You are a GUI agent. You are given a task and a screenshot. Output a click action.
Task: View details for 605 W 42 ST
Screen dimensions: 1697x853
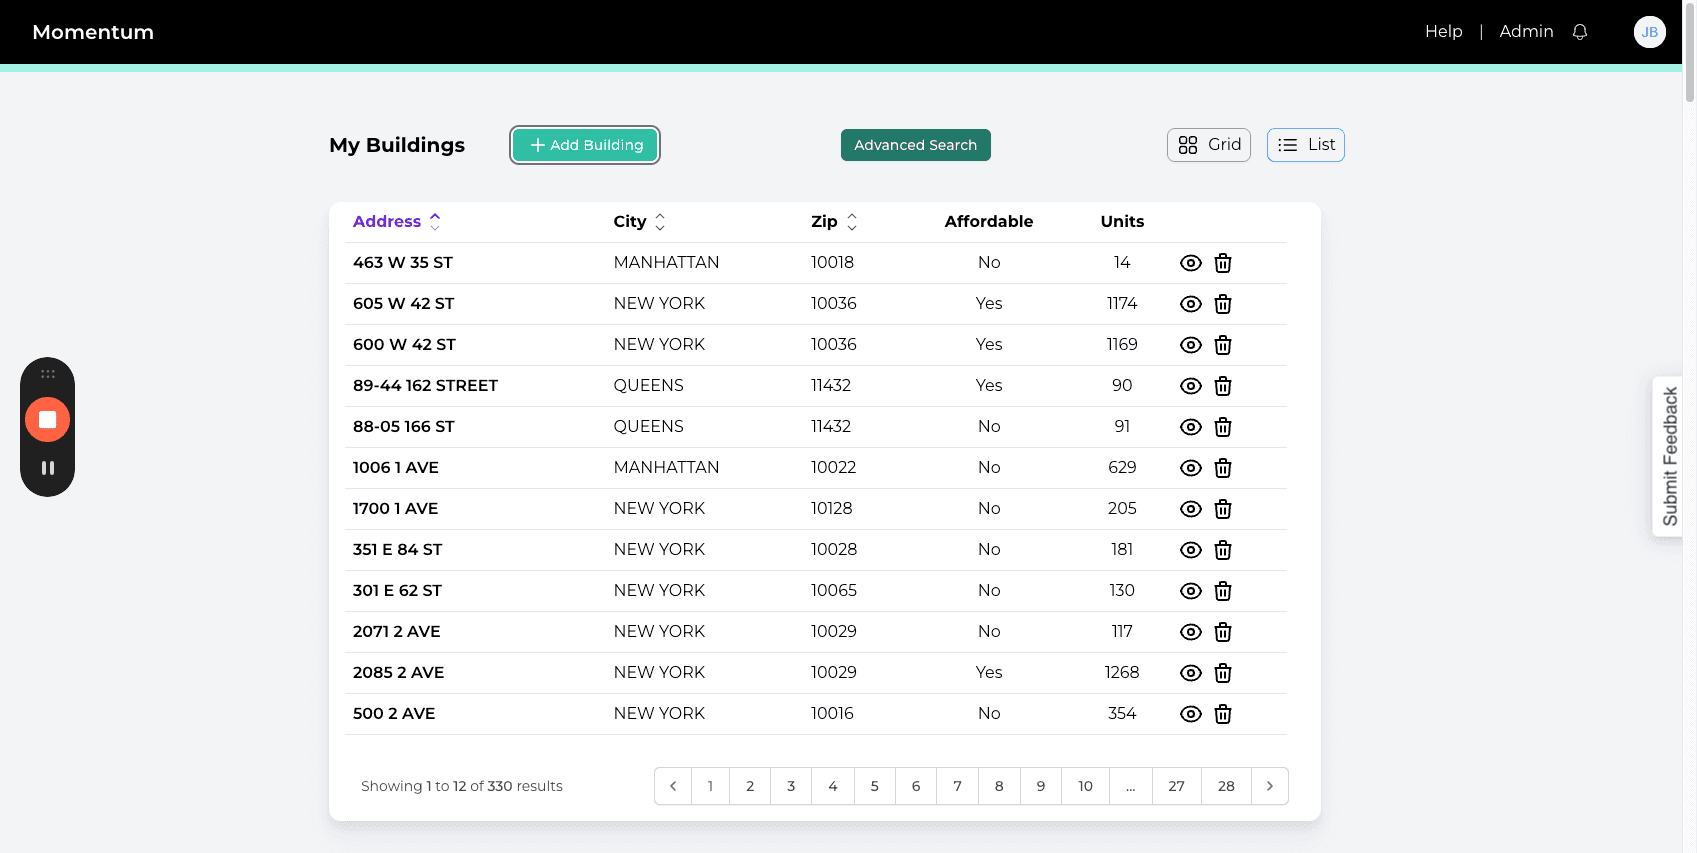pos(1190,304)
